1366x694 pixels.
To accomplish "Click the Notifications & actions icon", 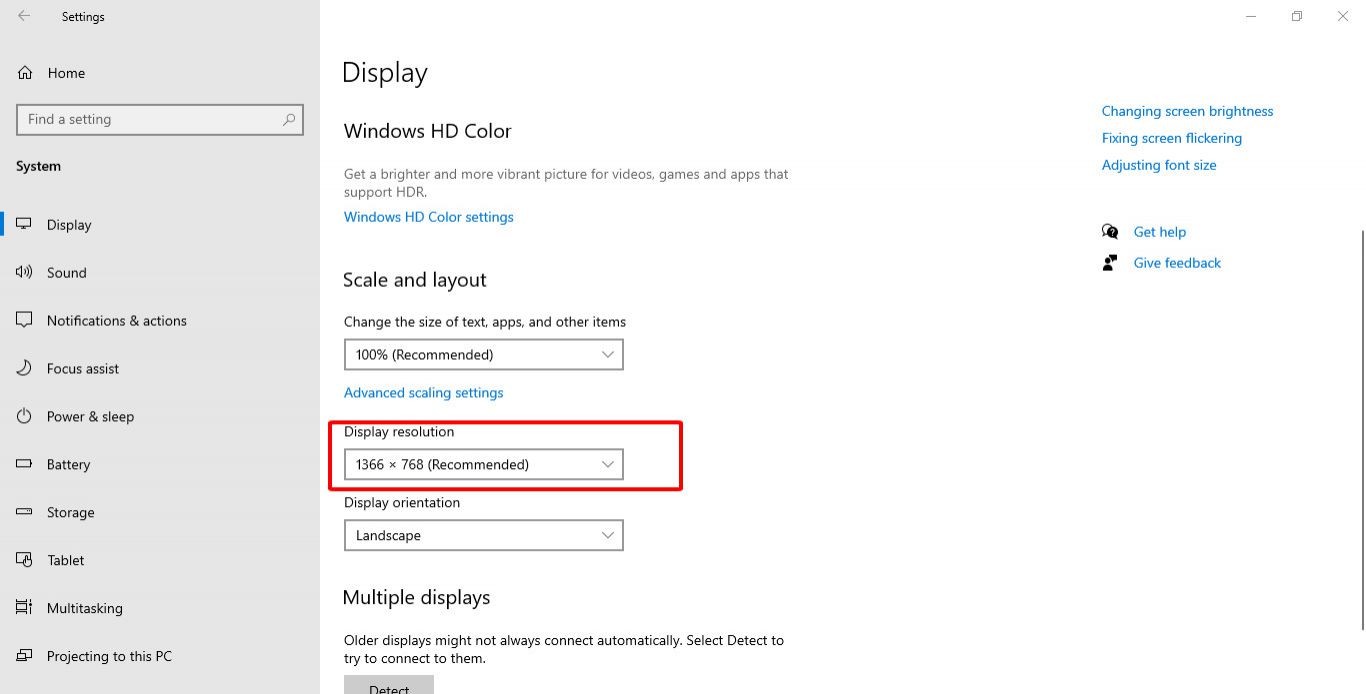I will pos(25,320).
